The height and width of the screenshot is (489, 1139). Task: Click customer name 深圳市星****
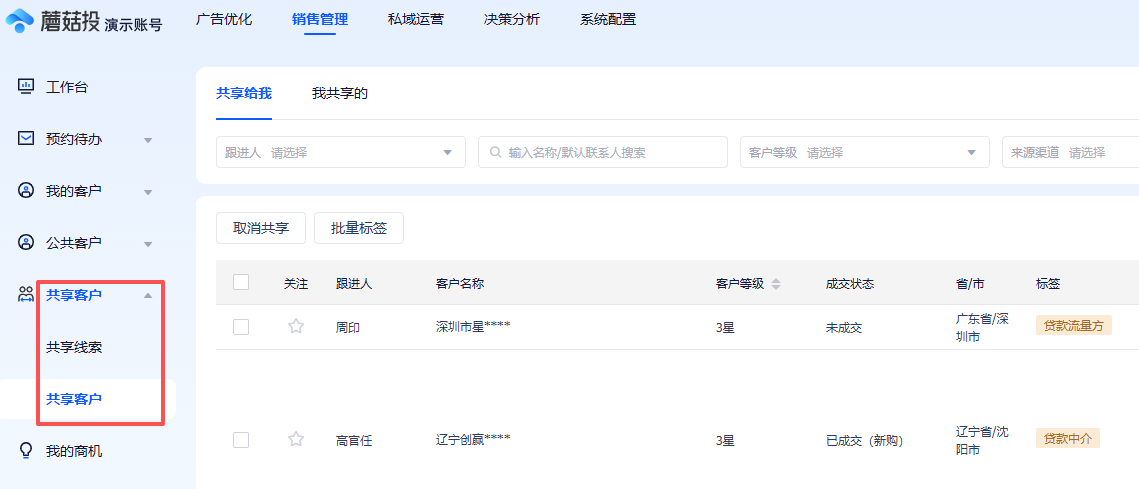(x=473, y=327)
